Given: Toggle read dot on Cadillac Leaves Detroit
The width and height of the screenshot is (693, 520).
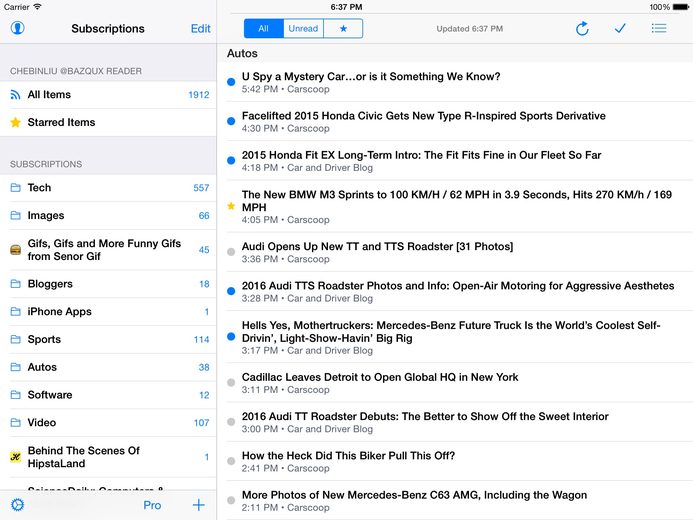Looking at the screenshot, I should coord(231,383).
